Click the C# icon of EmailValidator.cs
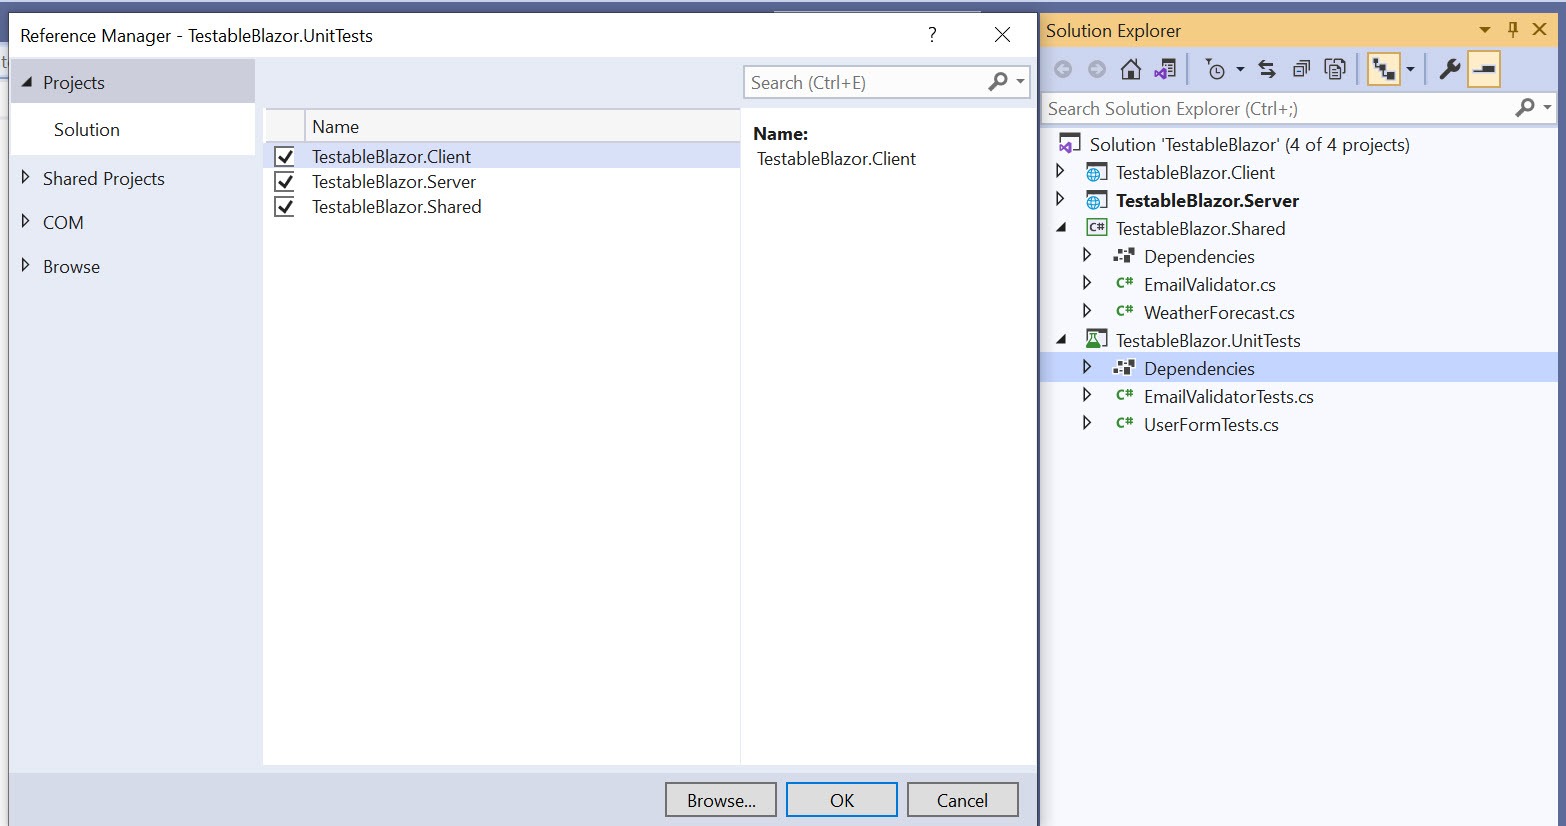Viewport: 1566px width, 826px height. tap(1124, 284)
